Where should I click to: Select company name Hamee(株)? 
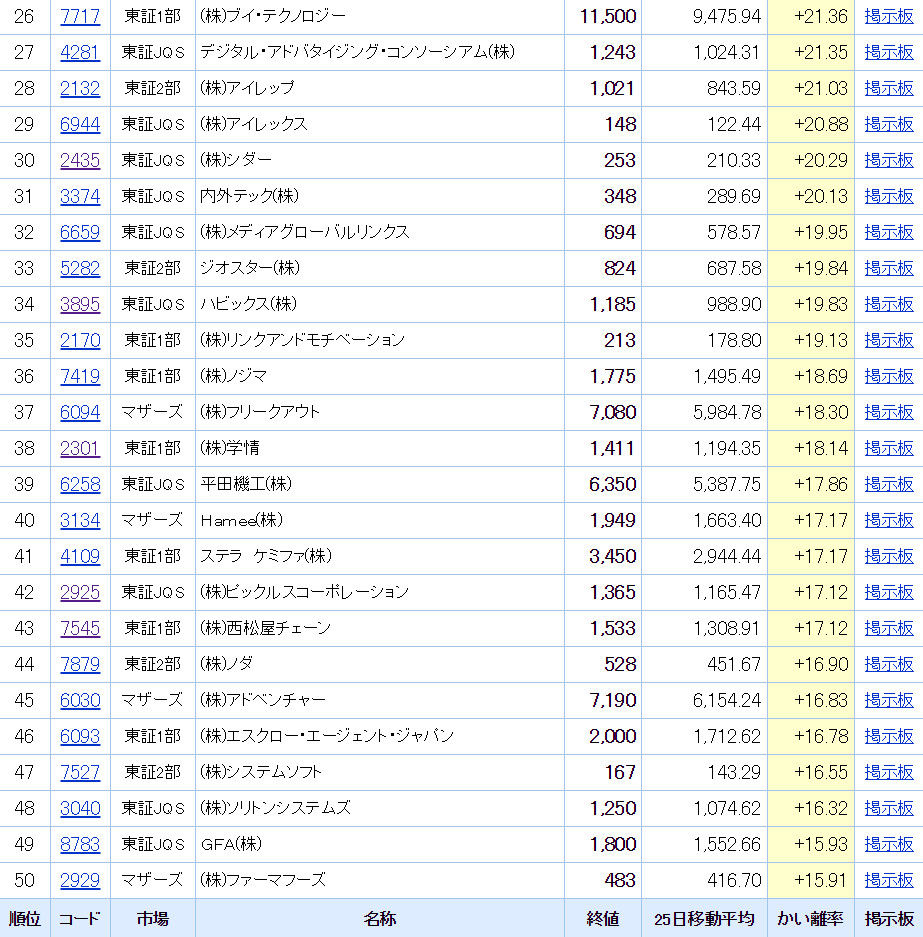(x=241, y=520)
